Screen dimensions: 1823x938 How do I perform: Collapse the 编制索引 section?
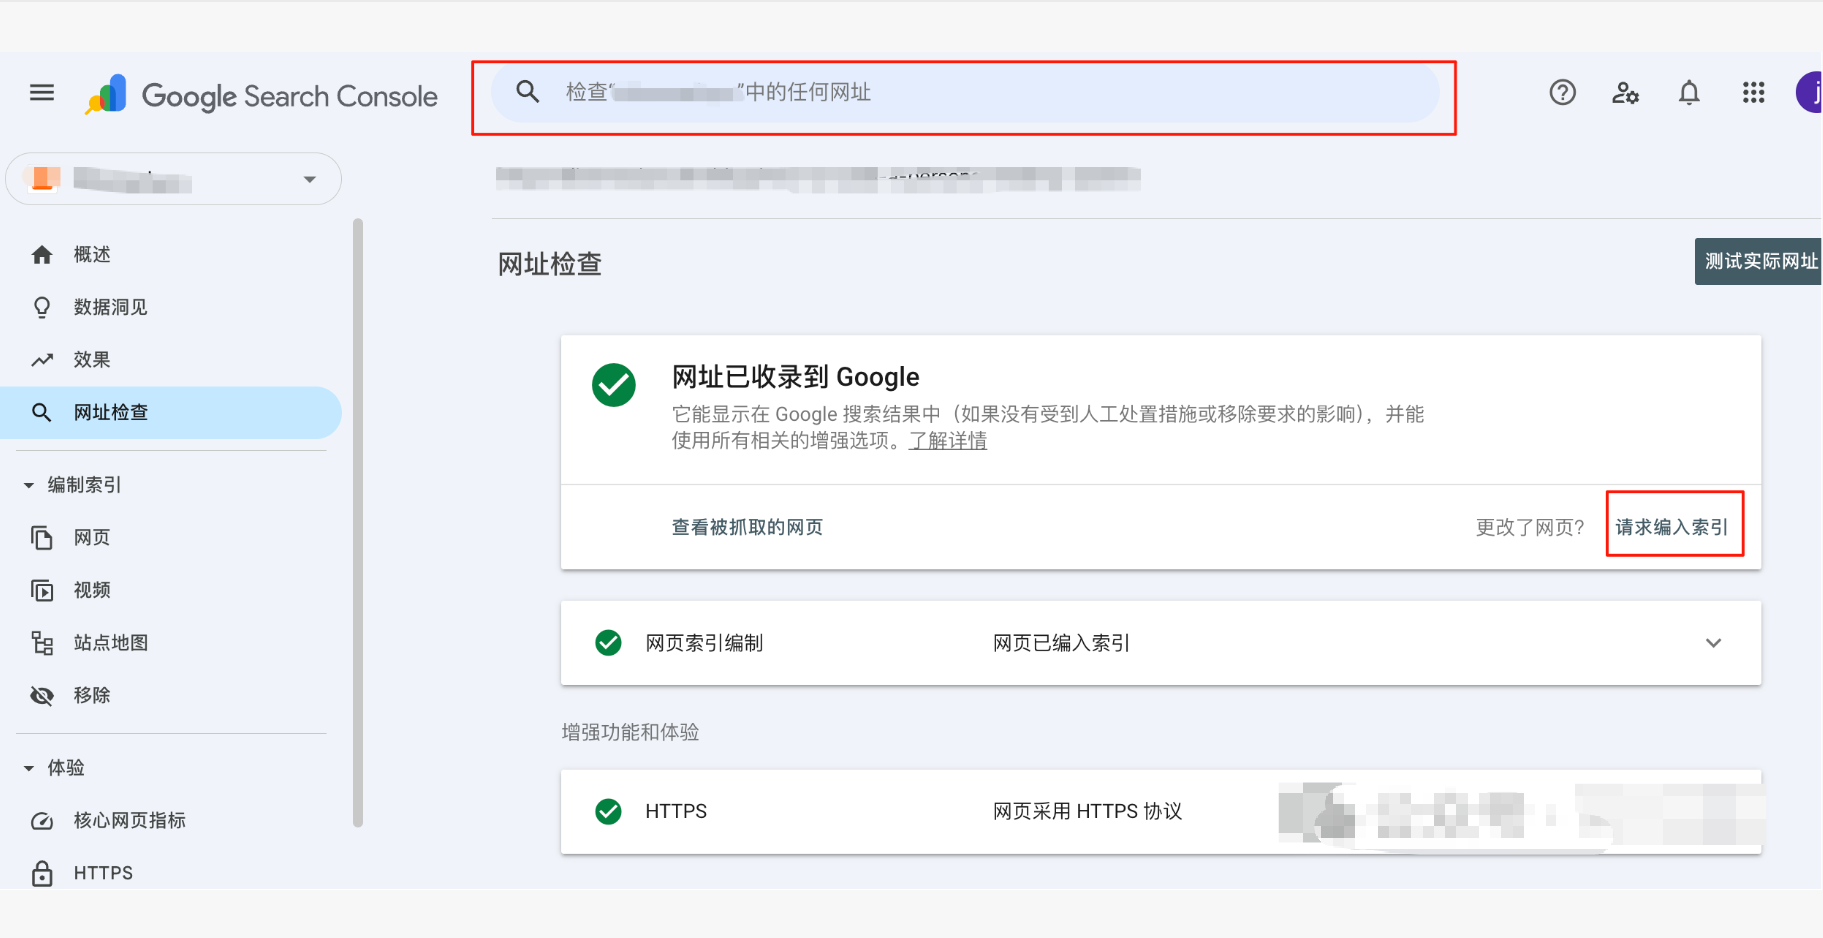(x=28, y=484)
